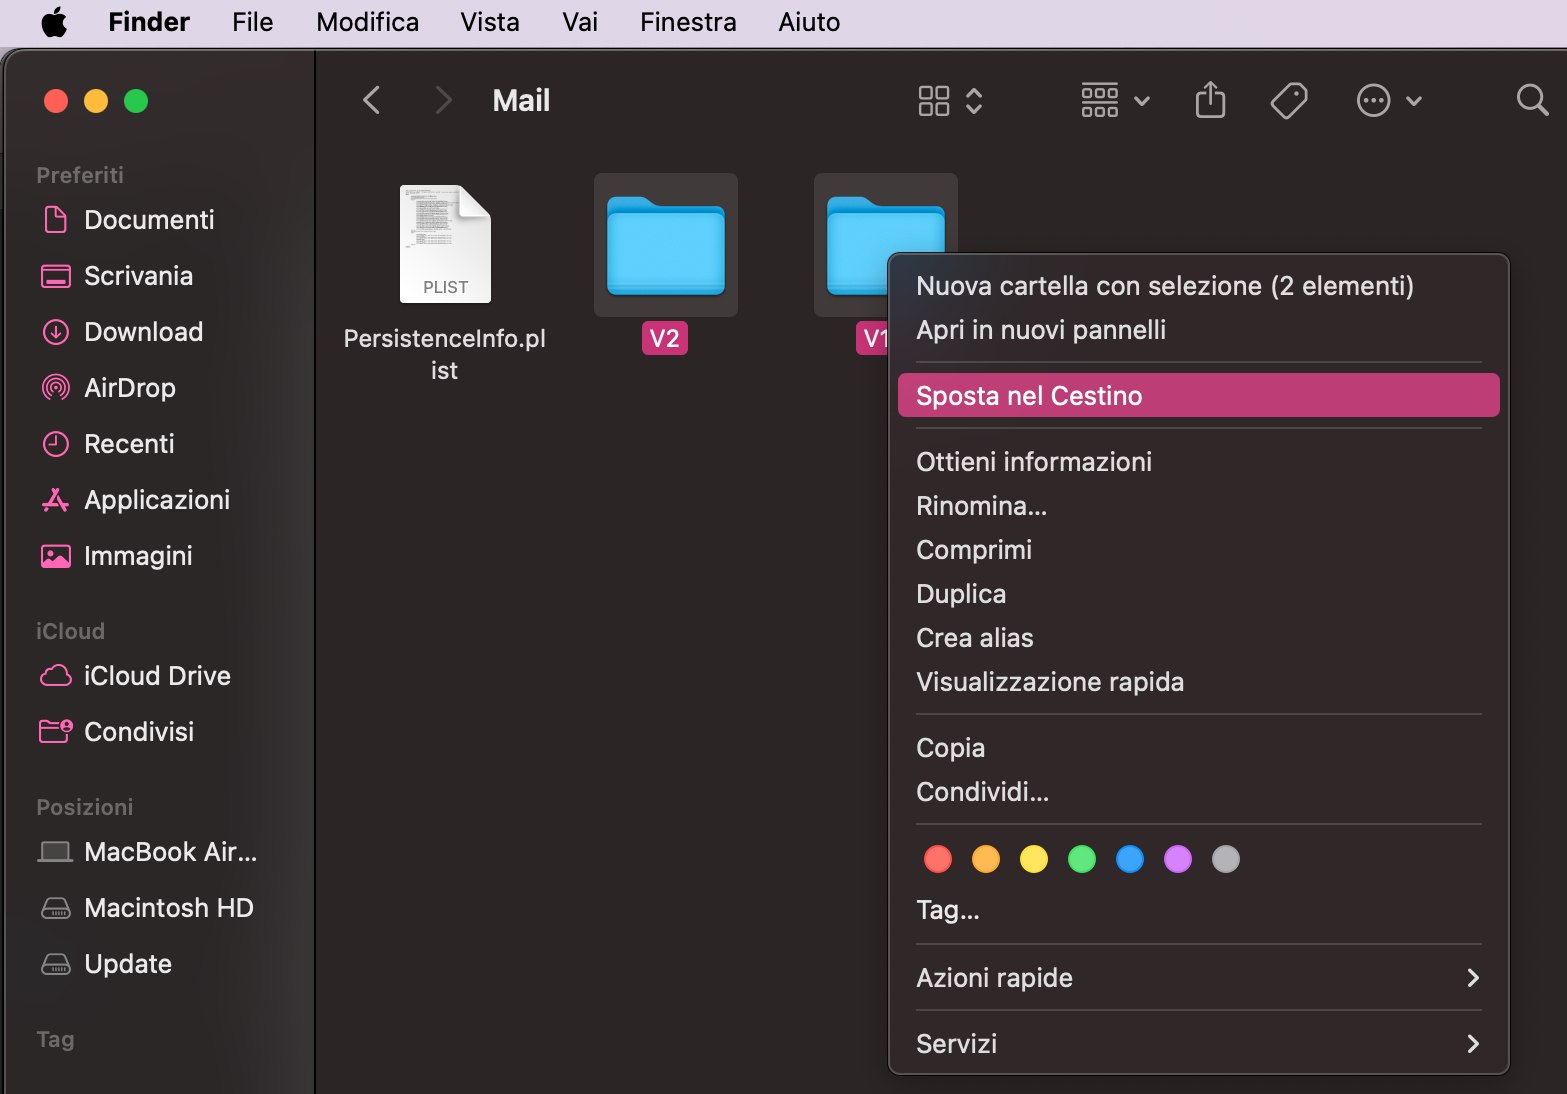Apply the blue tag color
Screen dimensions: 1567x1094
(x=1130, y=859)
